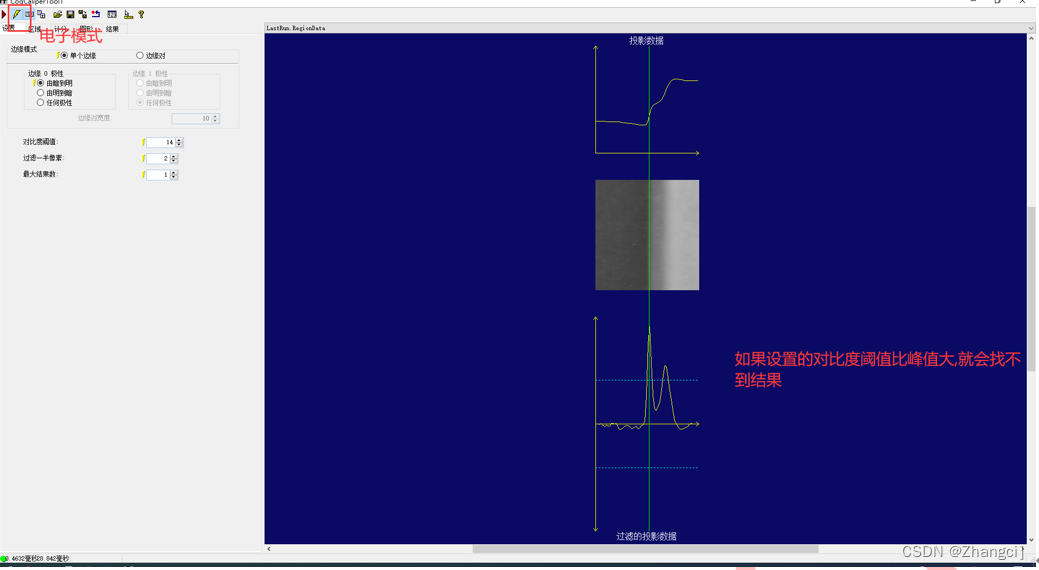Image resolution: width=1039 pixels, height=570 pixels.
Task: Decrease 过滤一半像素 with its down arrow
Action: coord(174,161)
